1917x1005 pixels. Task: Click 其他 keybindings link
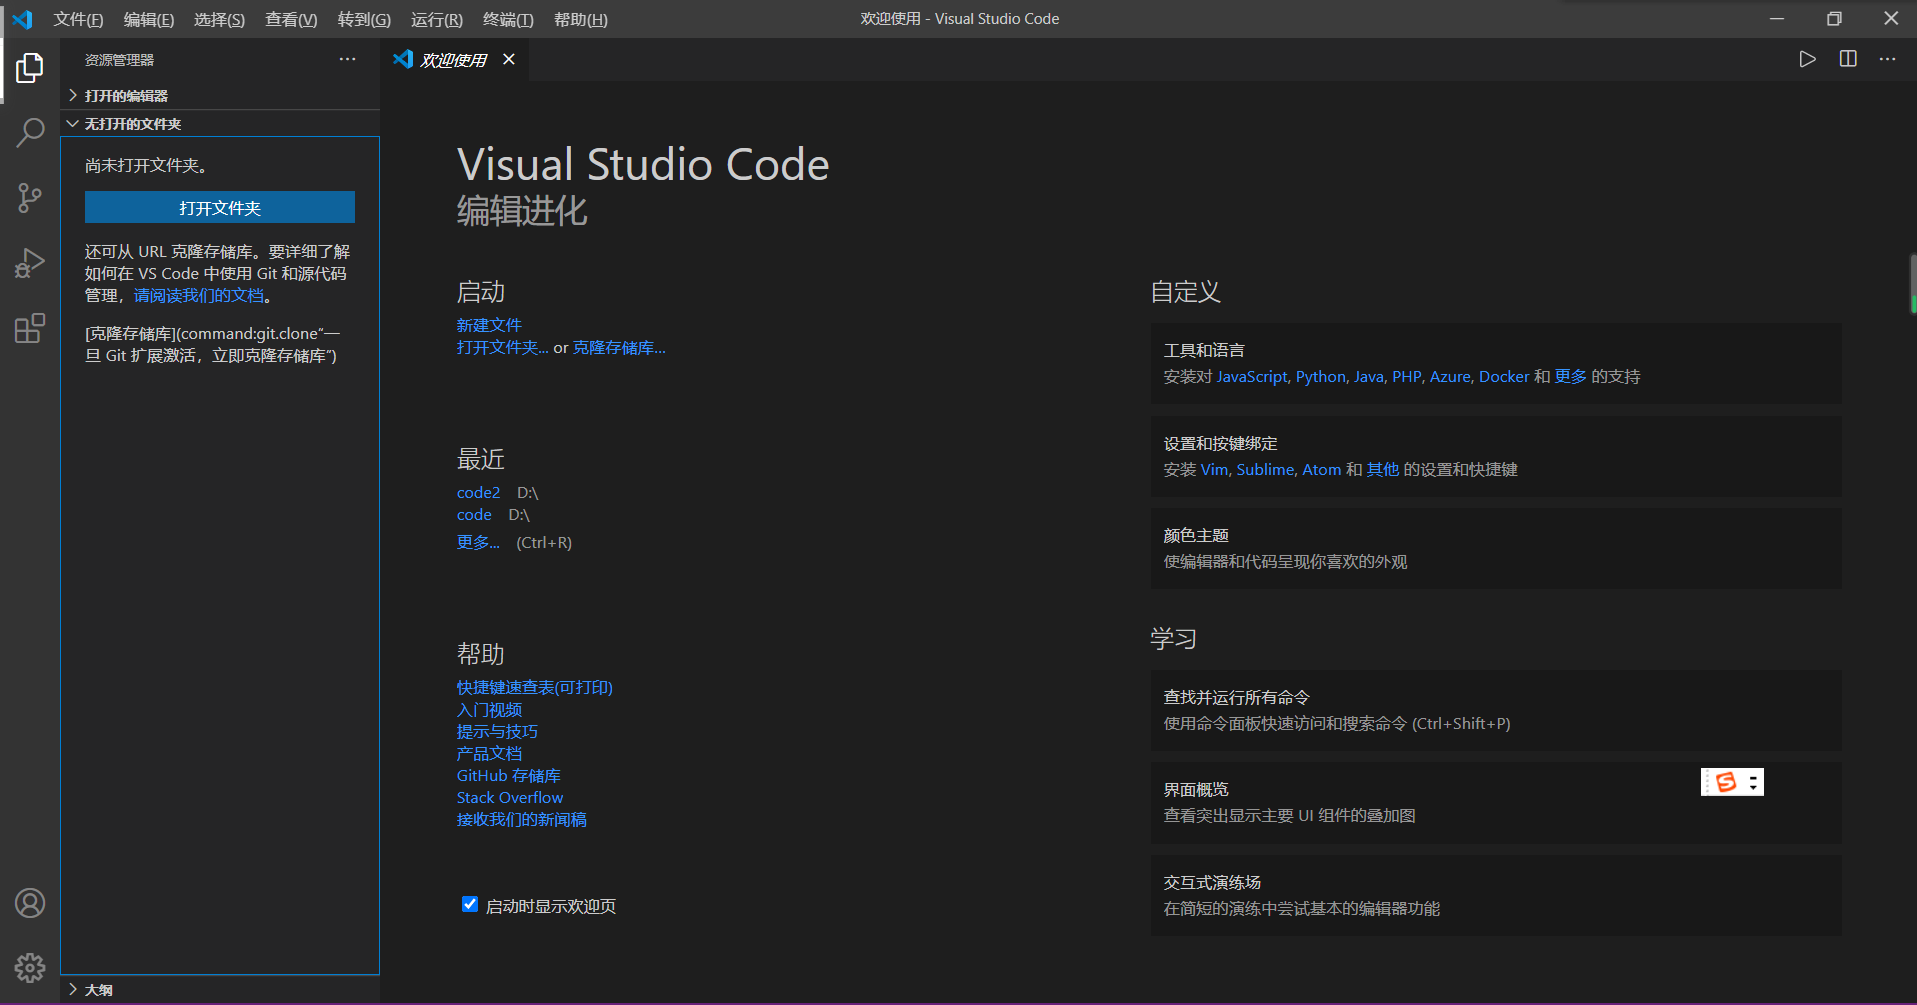1383,469
